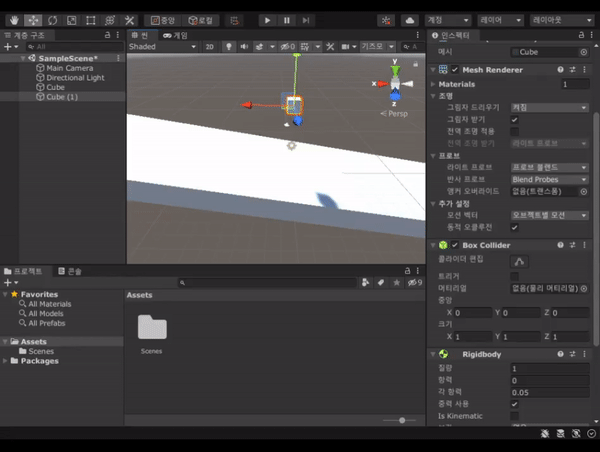Toggle grid snapping icon
The image size is (600, 452).
pyautogui.click(x=235, y=20)
